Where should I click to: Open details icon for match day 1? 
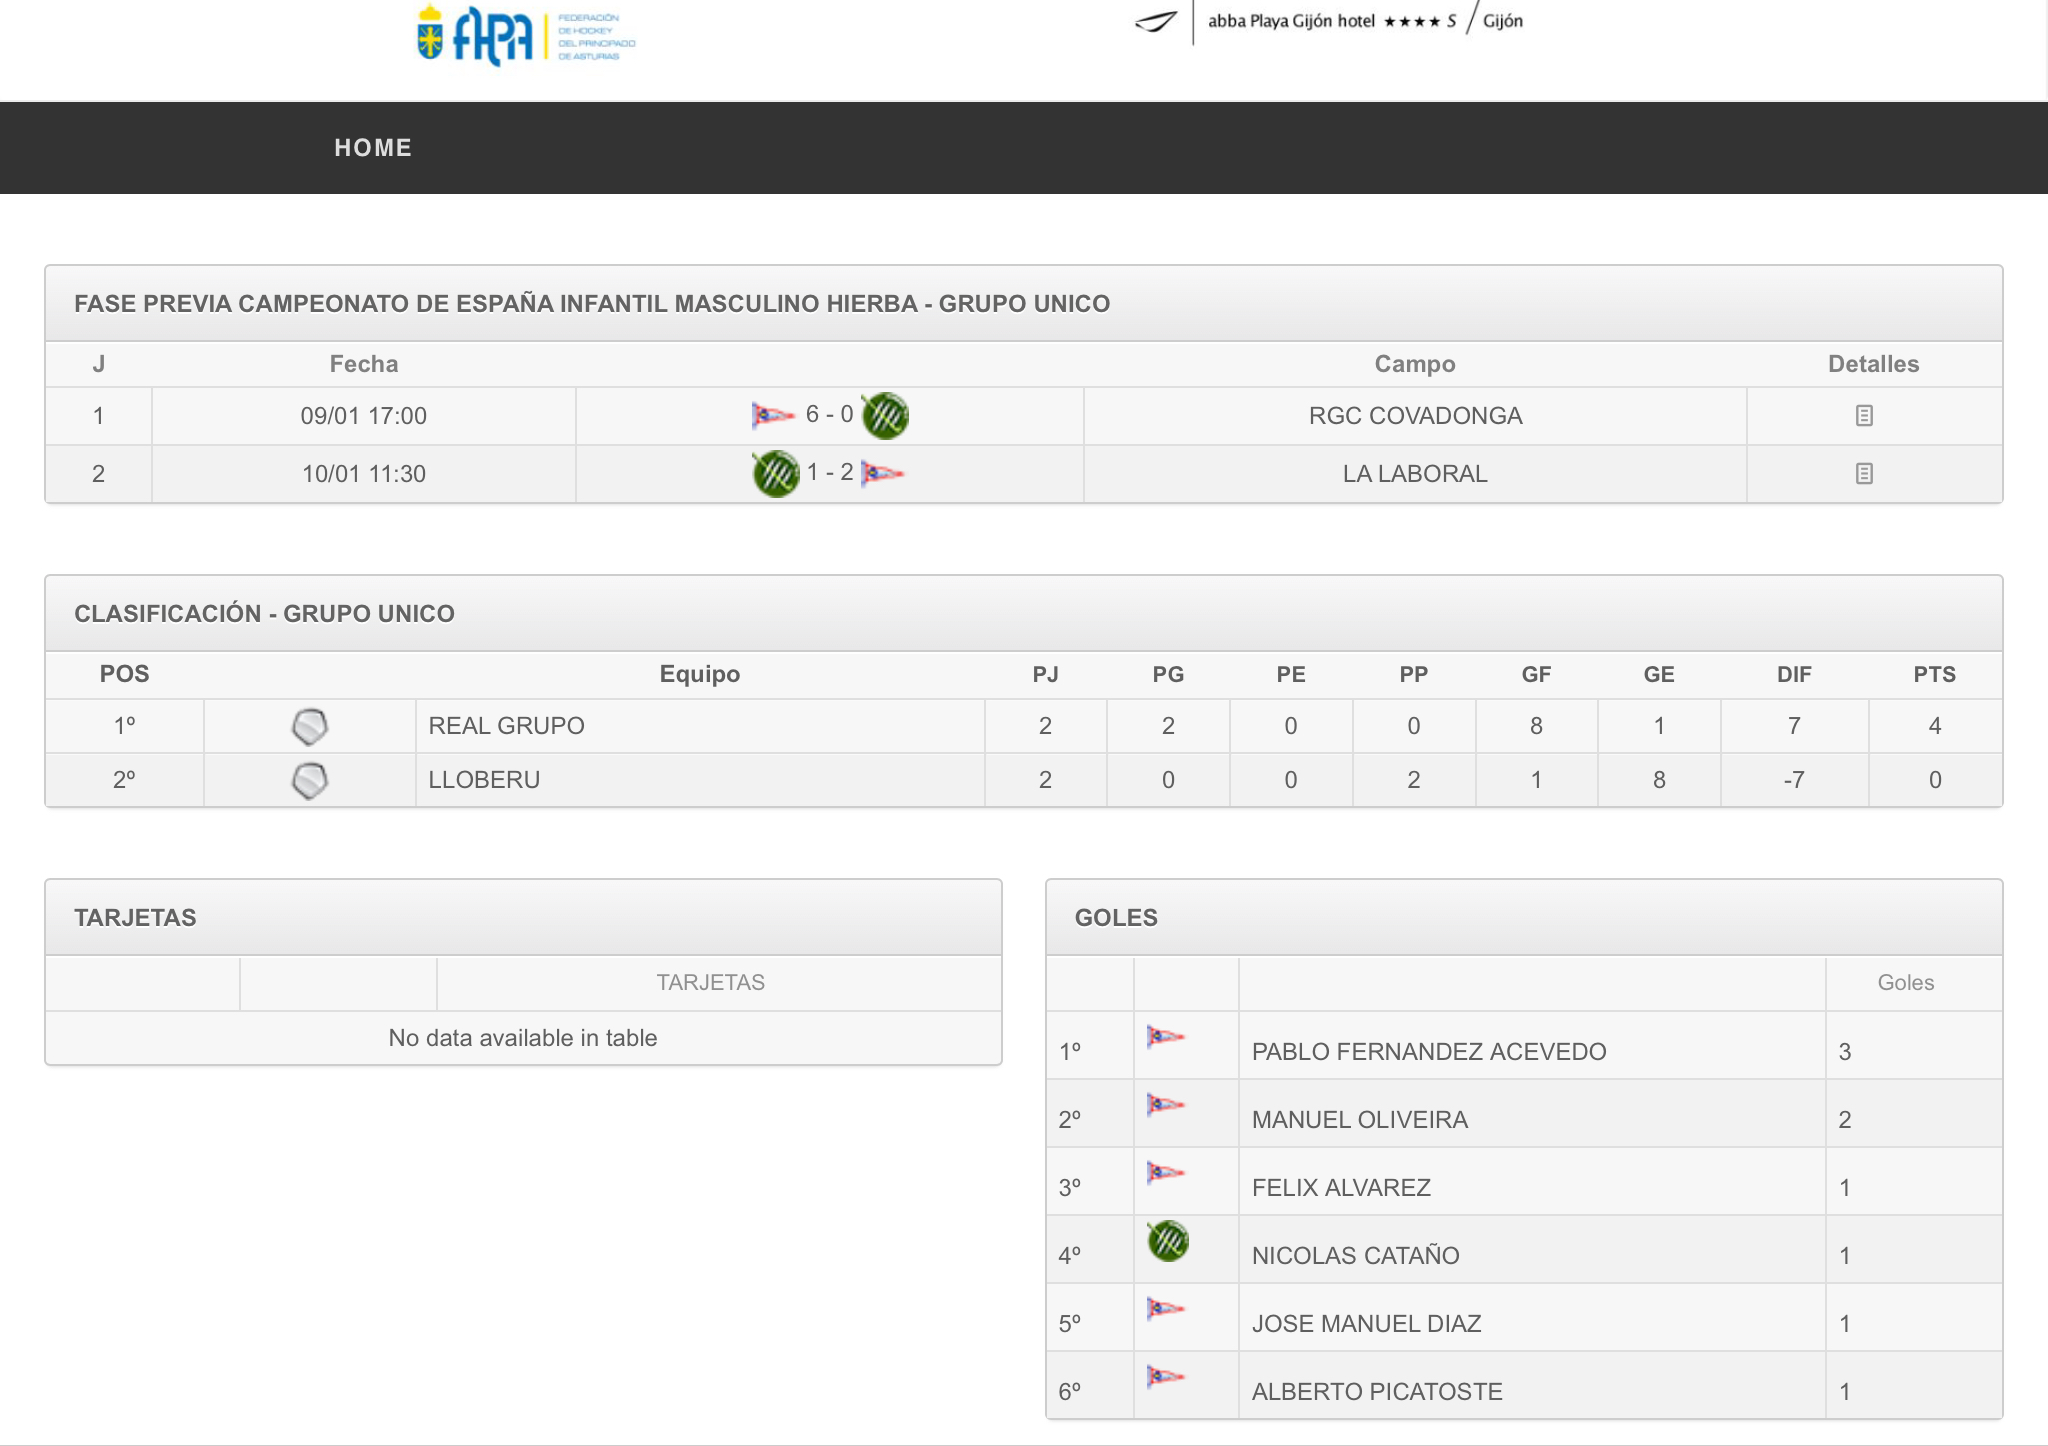pyautogui.click(x=1864, y=416)
